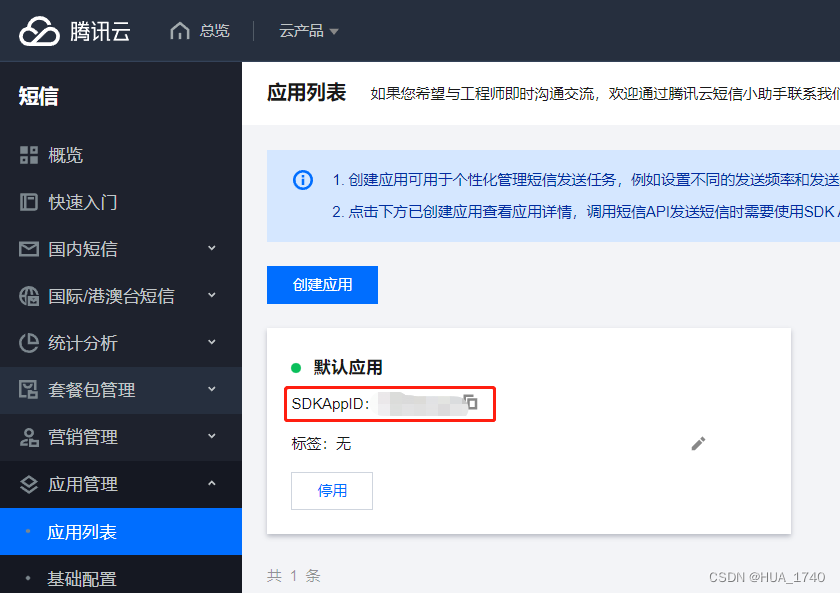Click the home icon next to 总览
The width and height of the screenshot is (840, 593).
[179, 31]
